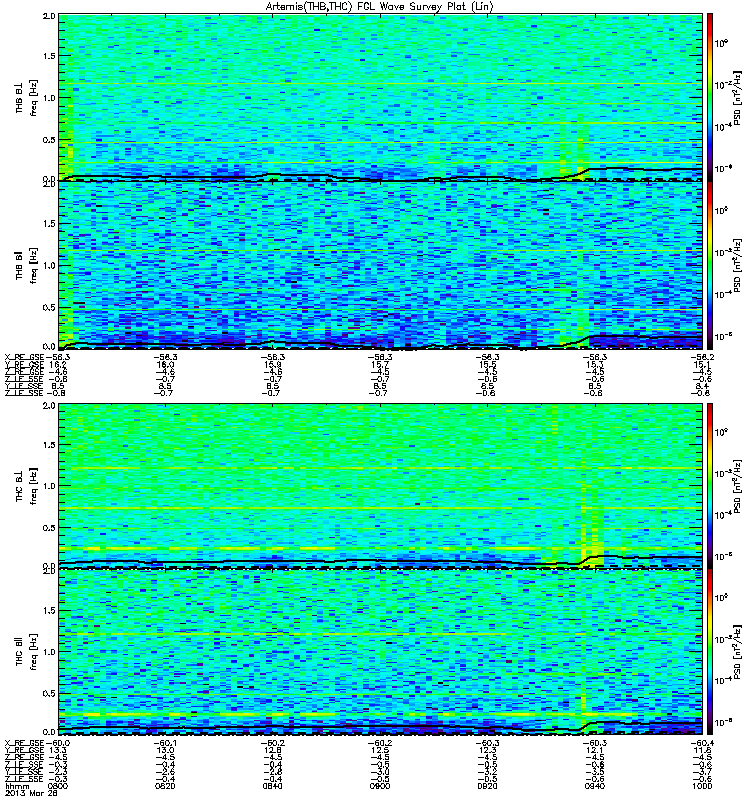Click the 'hhmm' time axis label
The height and width of the screenshot is (800, 750).
point(15,786)
